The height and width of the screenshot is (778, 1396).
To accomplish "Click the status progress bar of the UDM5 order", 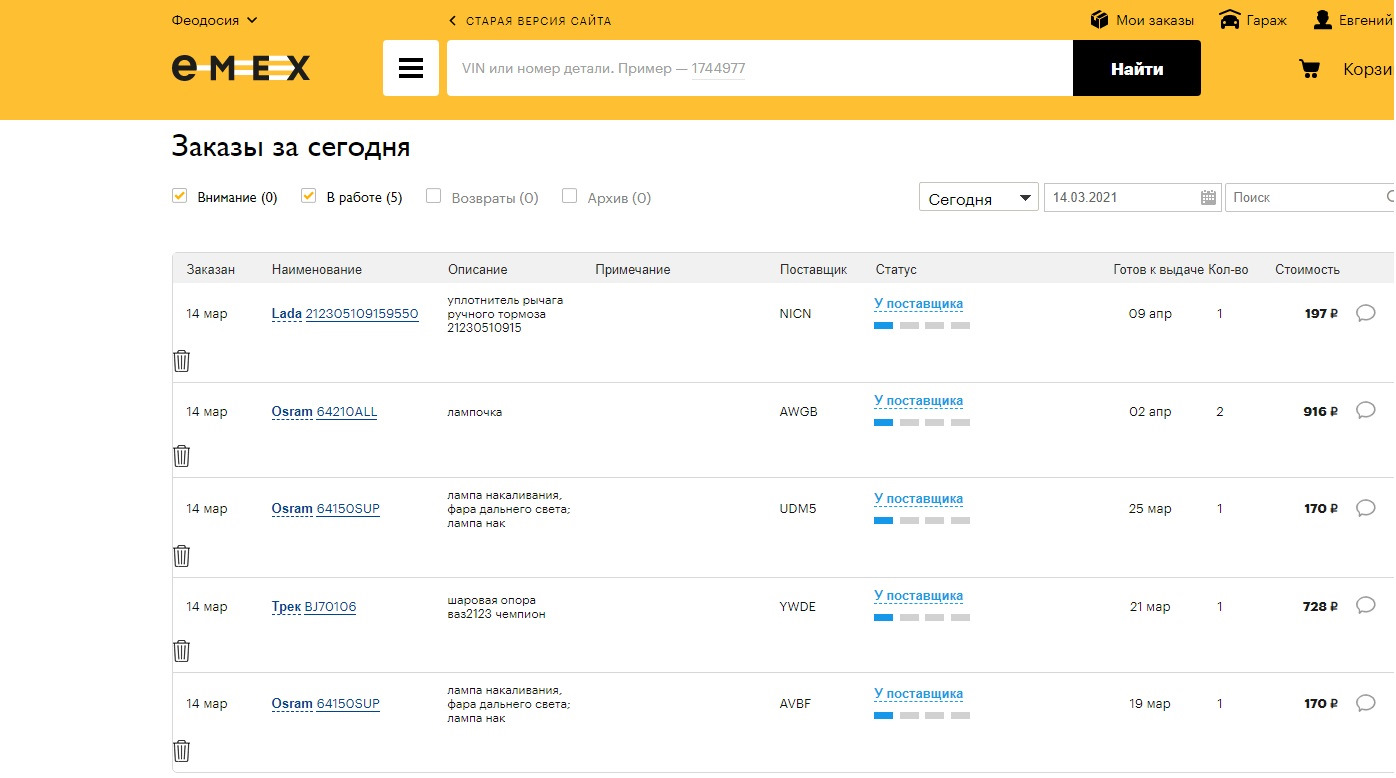I will [x=922, y=521].
